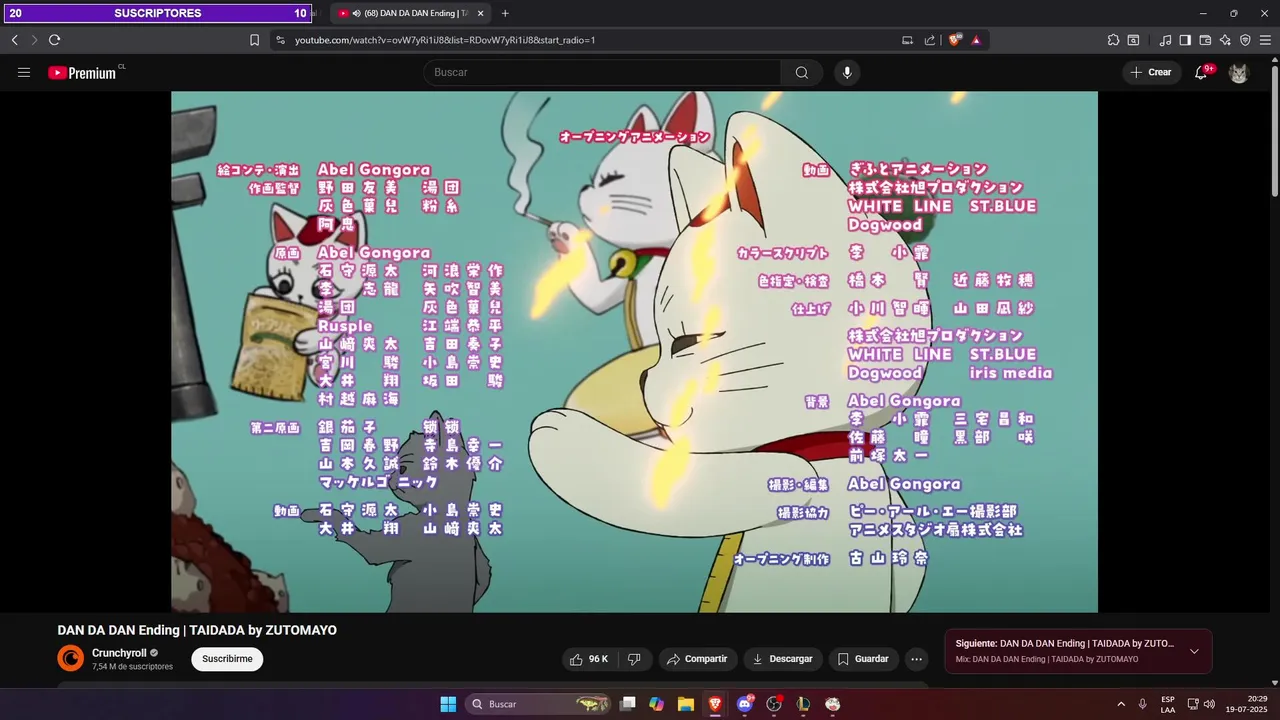Click the page vertical scrollbar
The width and height of the screenshot is (1280, 720).
click(x=1274, y=130)
